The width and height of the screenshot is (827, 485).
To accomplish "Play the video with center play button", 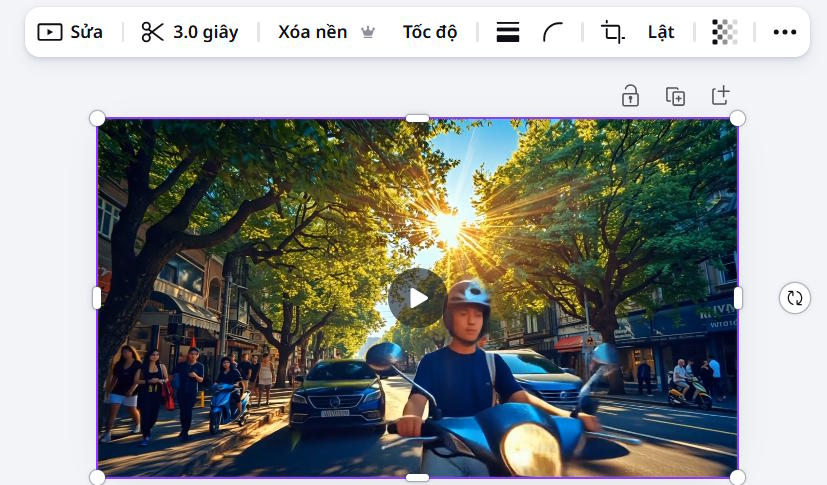I will click(418, 298).
